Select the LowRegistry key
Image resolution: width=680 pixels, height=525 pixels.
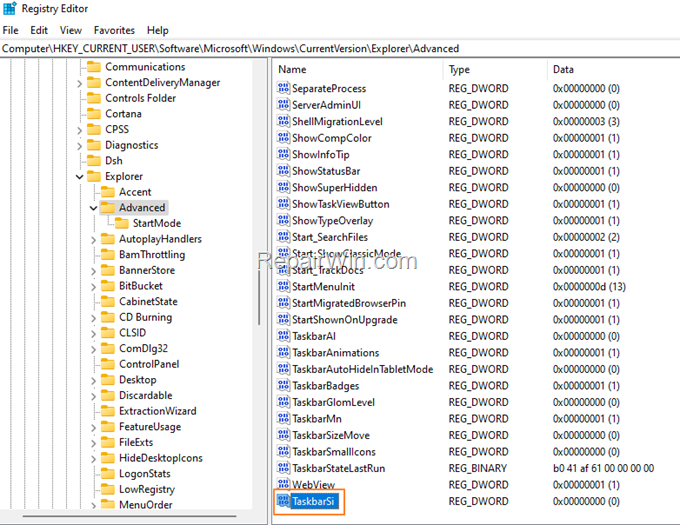coord(147,489)
